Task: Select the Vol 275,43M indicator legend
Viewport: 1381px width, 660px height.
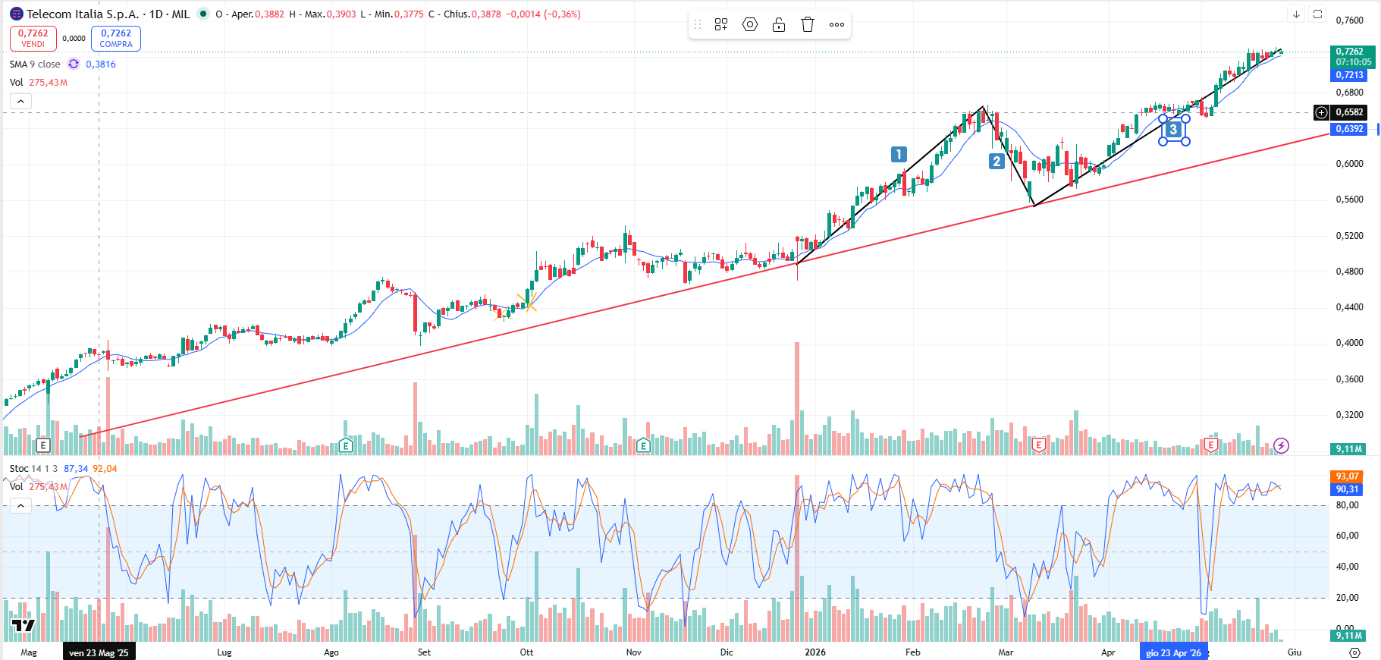Action: (x=38, y=82)
